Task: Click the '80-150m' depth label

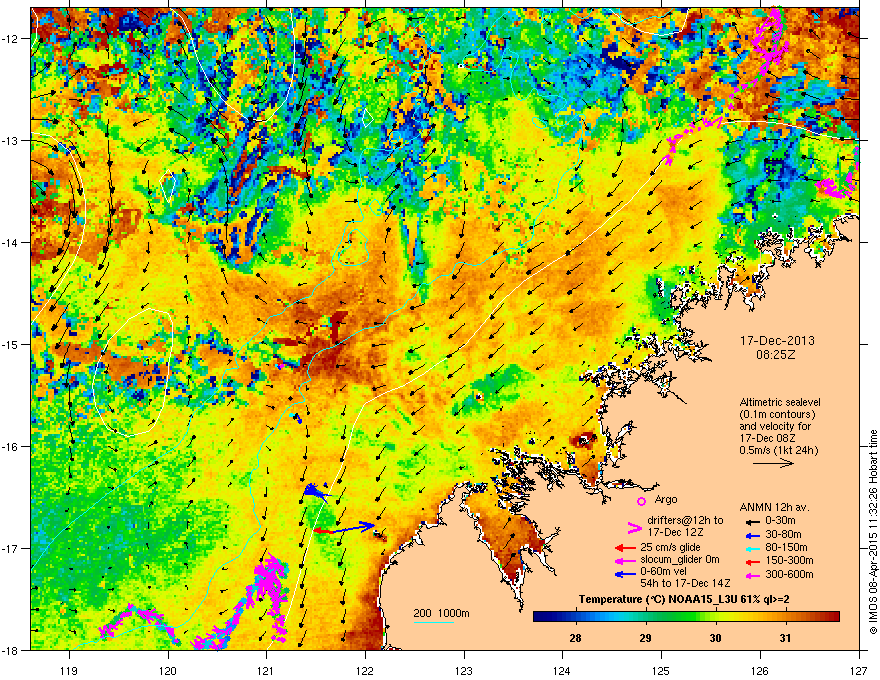Action: (786, 548)
